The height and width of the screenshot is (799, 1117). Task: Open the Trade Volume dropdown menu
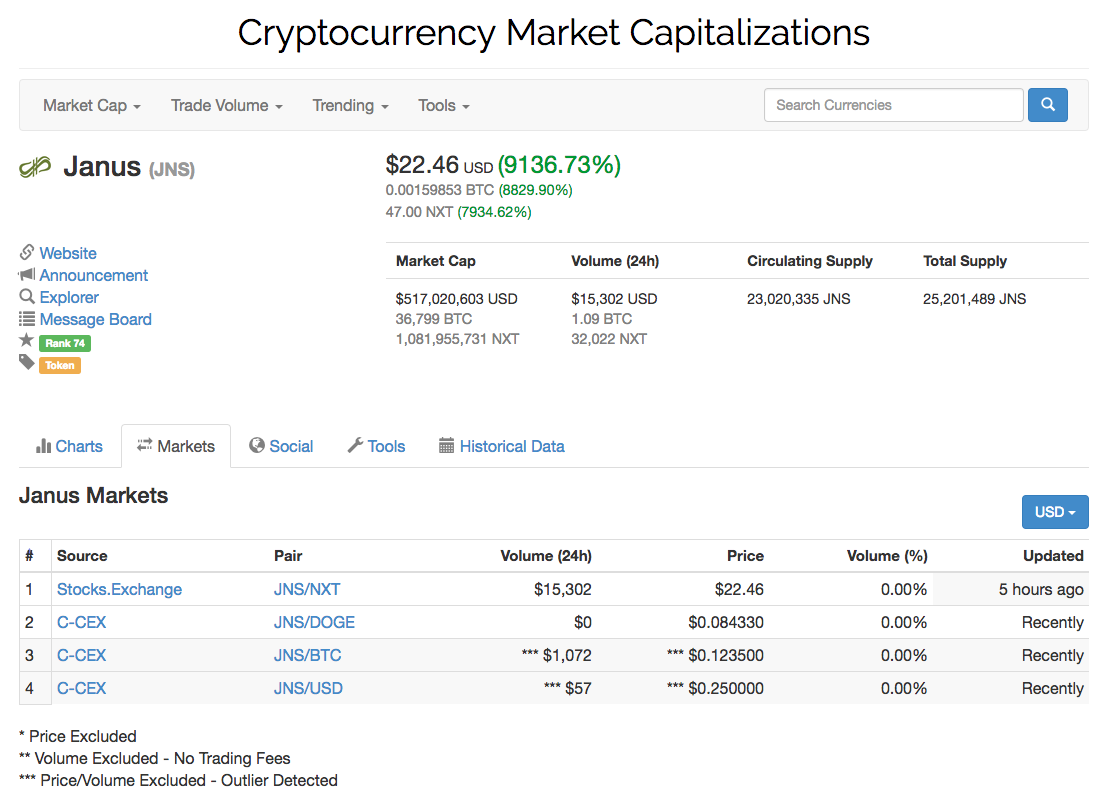tap(227, 105)
